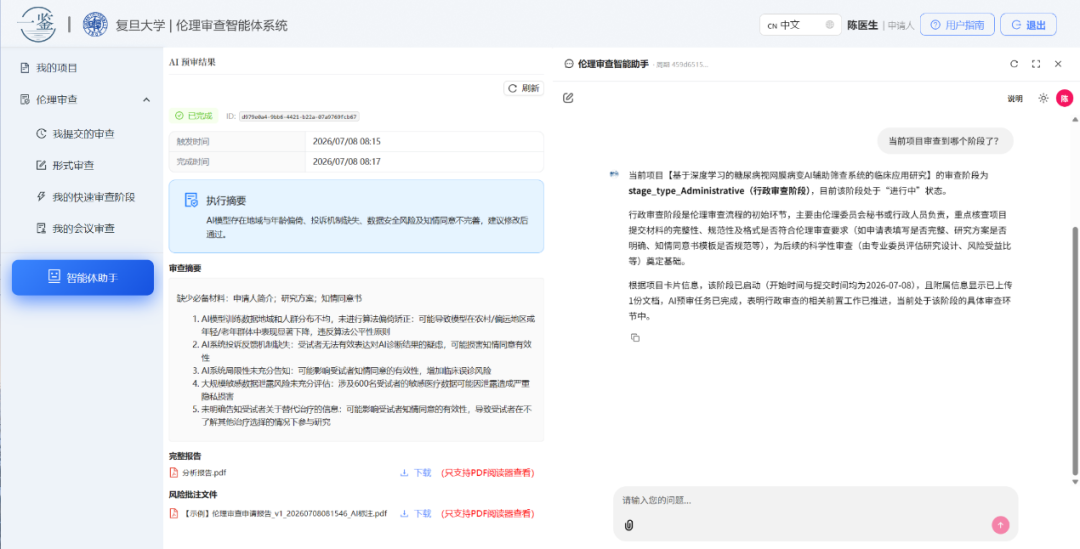1080x549 pixels.
Task: Click the 触发时间 value 2026/07/08 08:15
Action: point(346,141)
